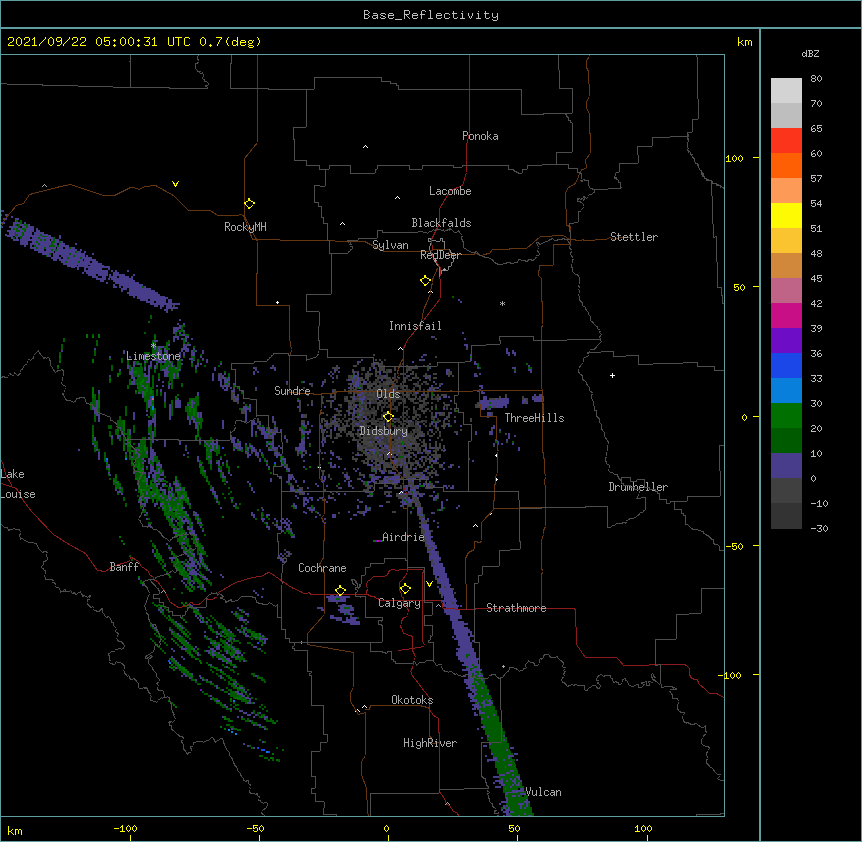Click the HighRiver label
Screen dimensions: 862x842
(430, 743)
